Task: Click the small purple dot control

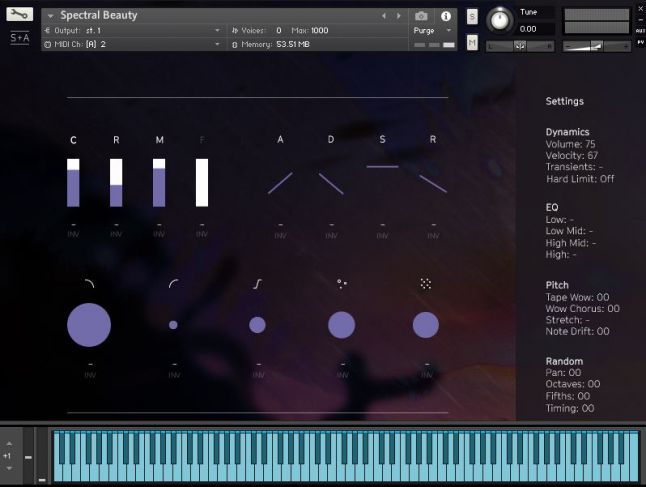Action: [x=173, y=325]
